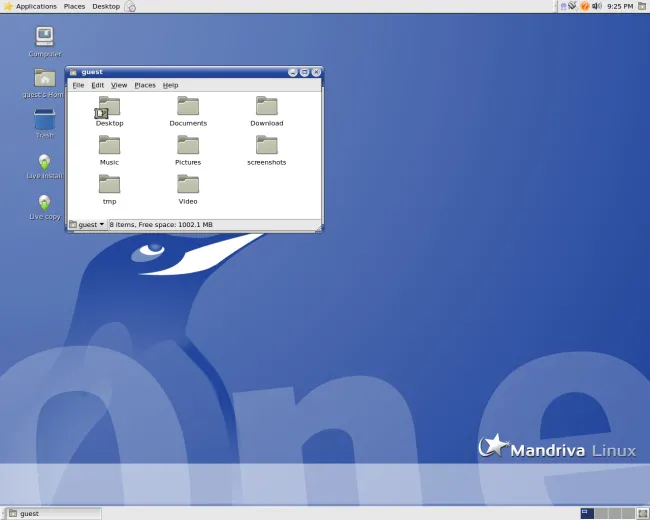Expand the guest location dropdown in status bar
The image size is (650, 520).
(x=87, y=224)
